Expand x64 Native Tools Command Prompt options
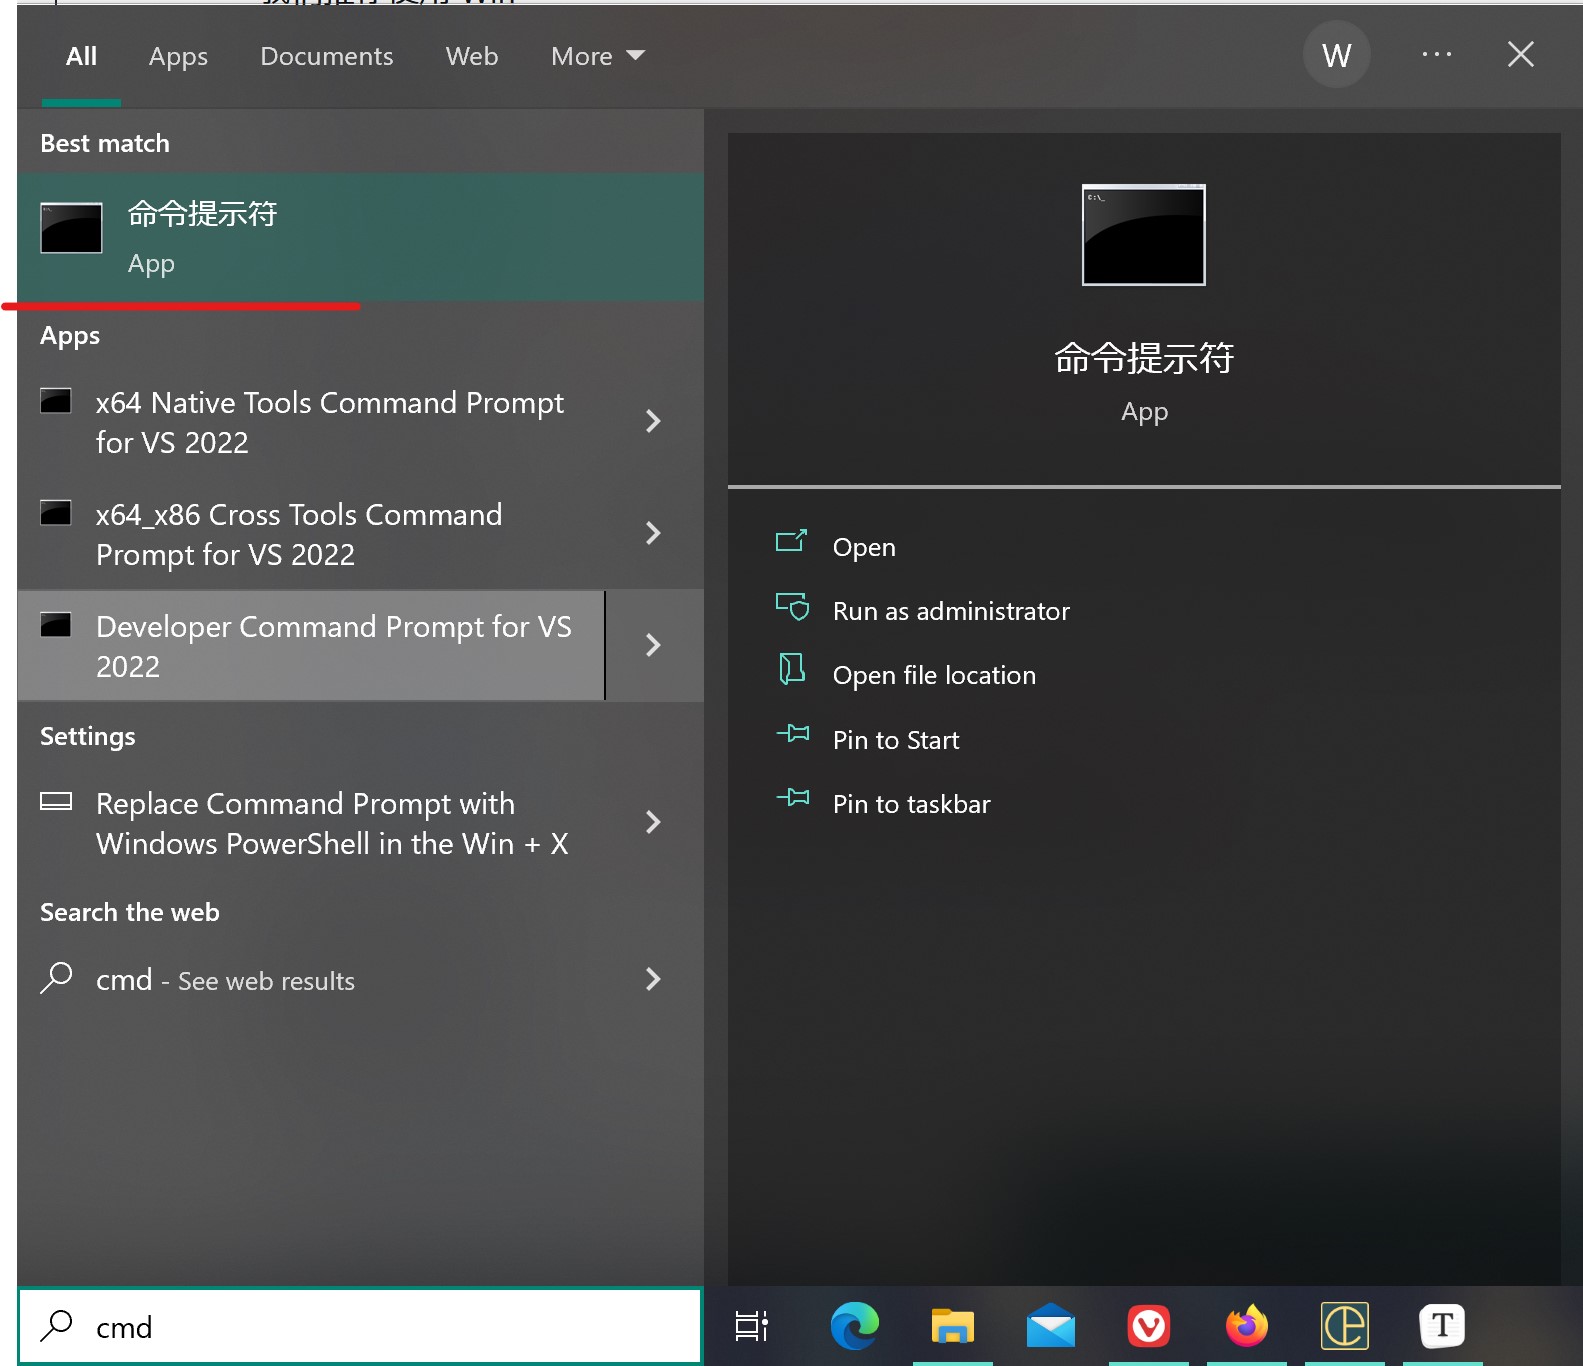This screenshot has width=1583, height=1366. point(653,421)
